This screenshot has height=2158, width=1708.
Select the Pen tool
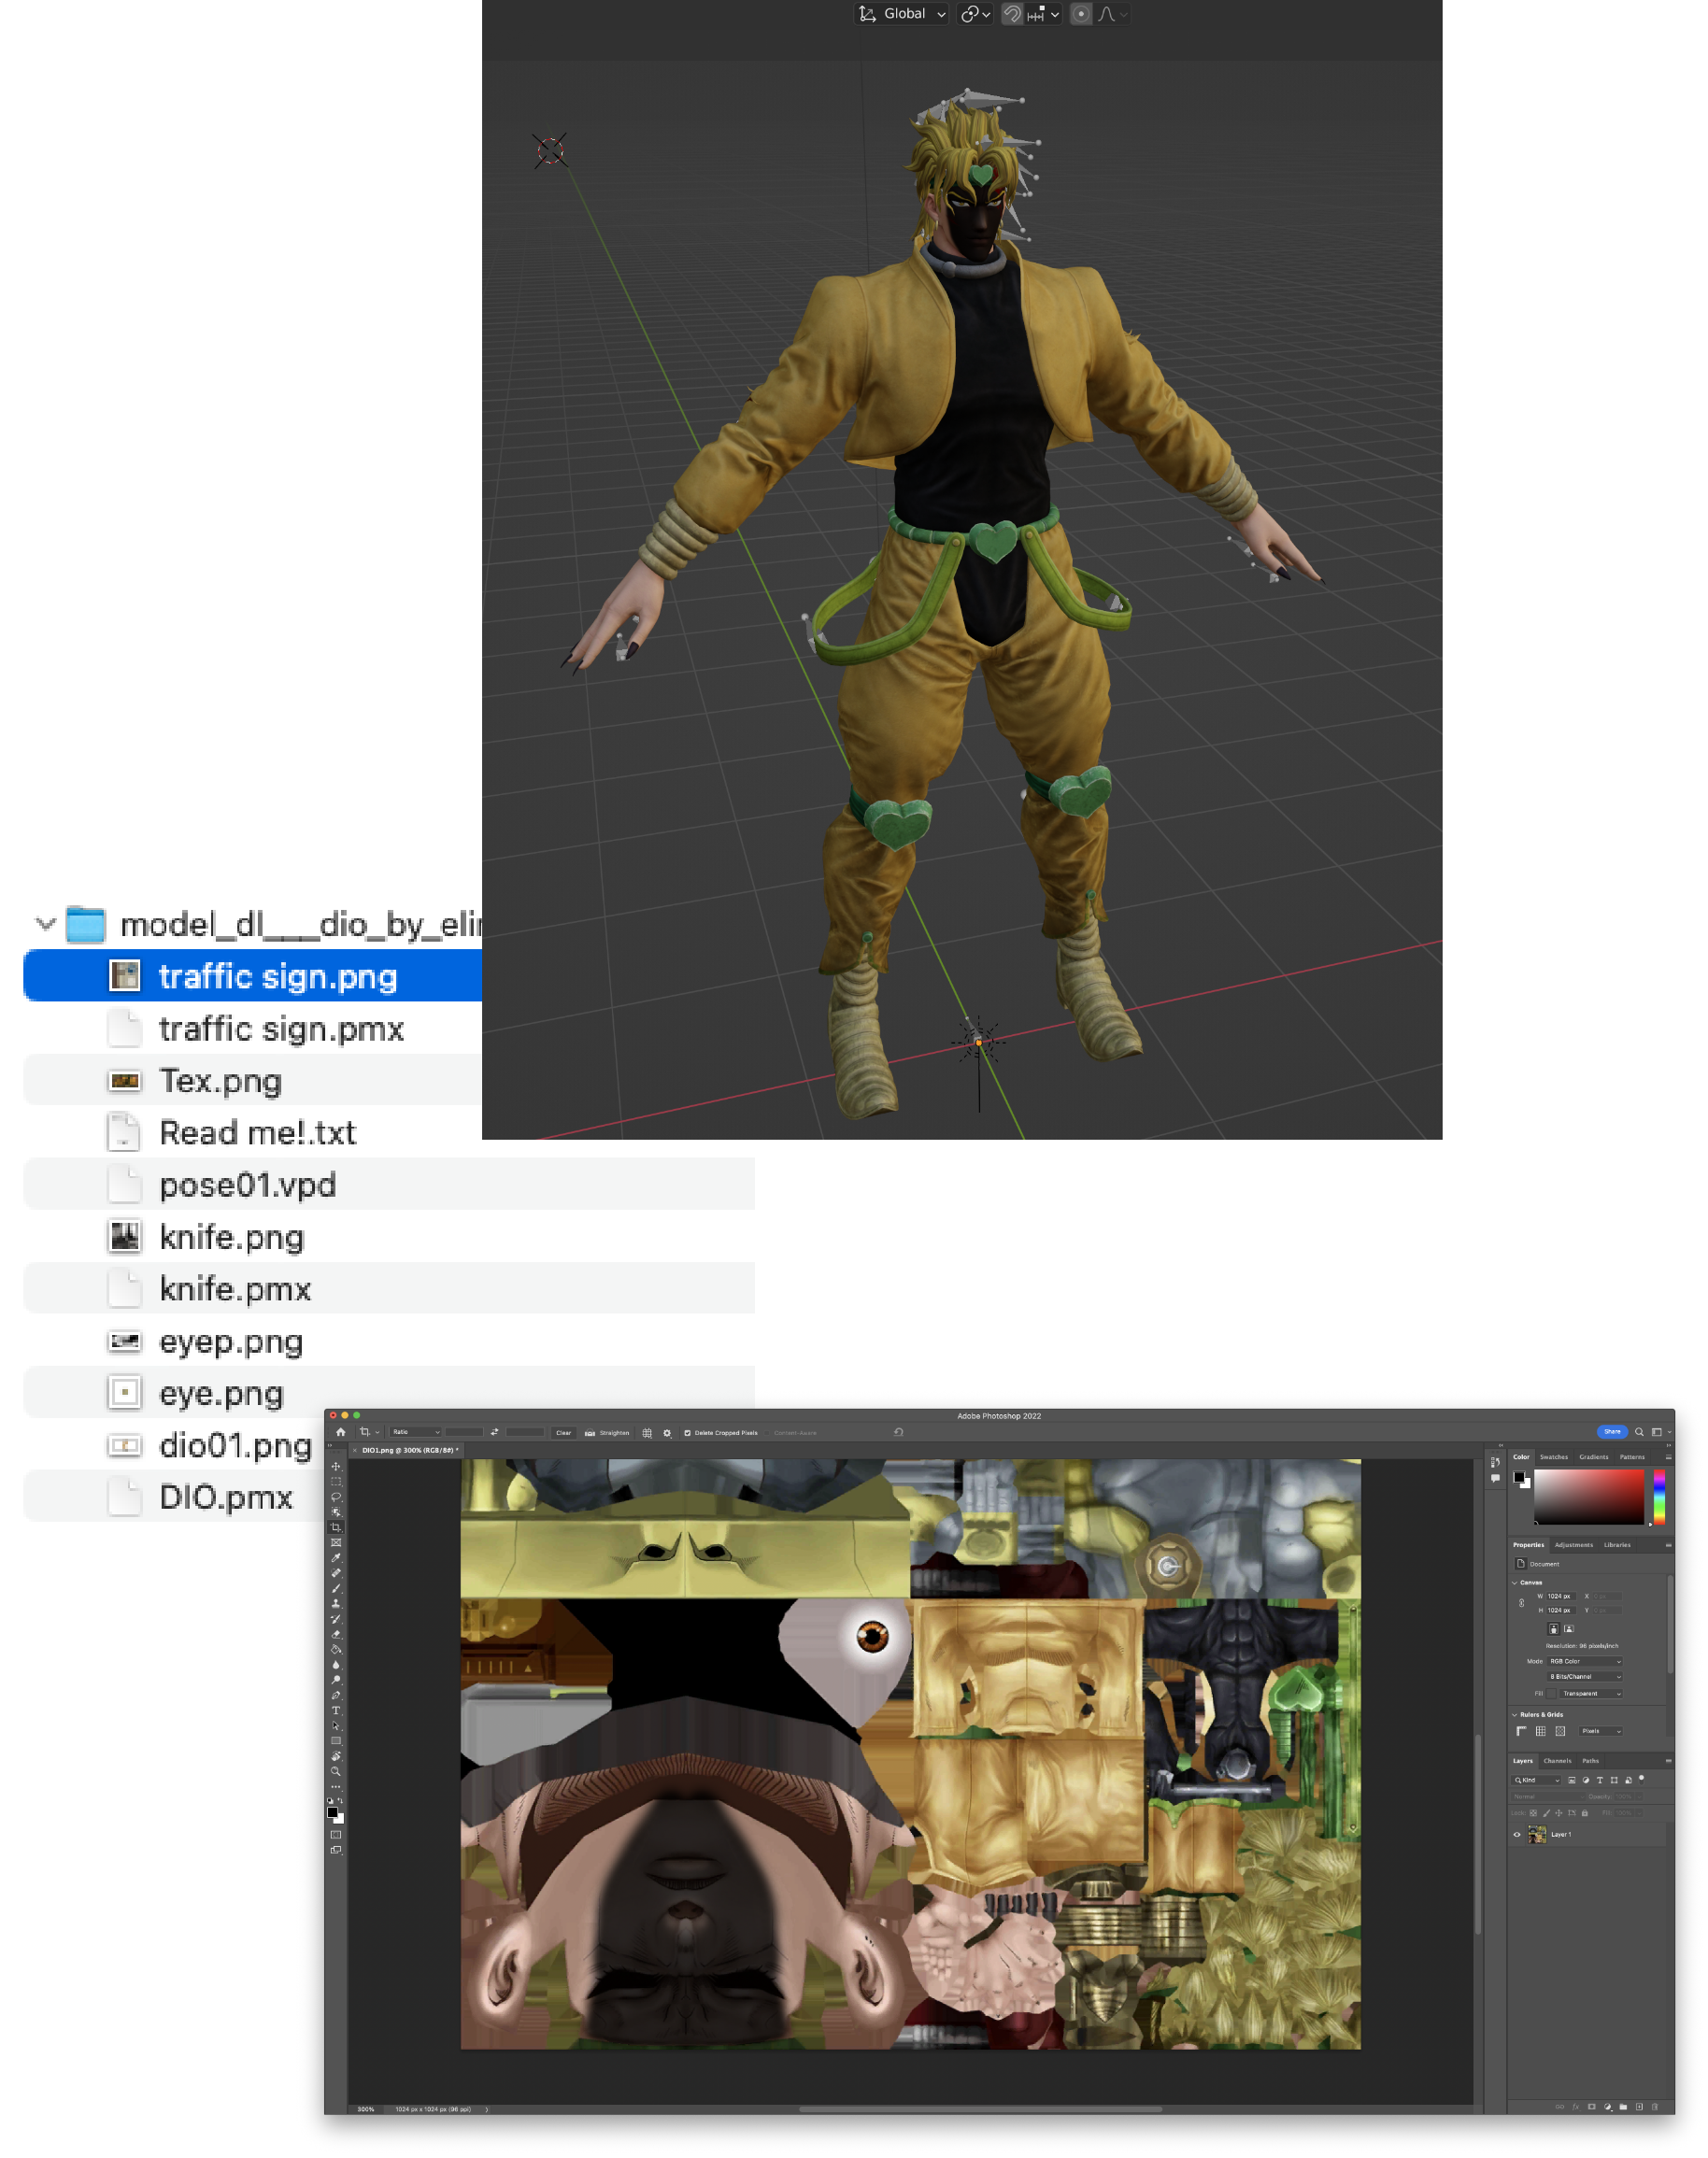(x=337, y=1696)
